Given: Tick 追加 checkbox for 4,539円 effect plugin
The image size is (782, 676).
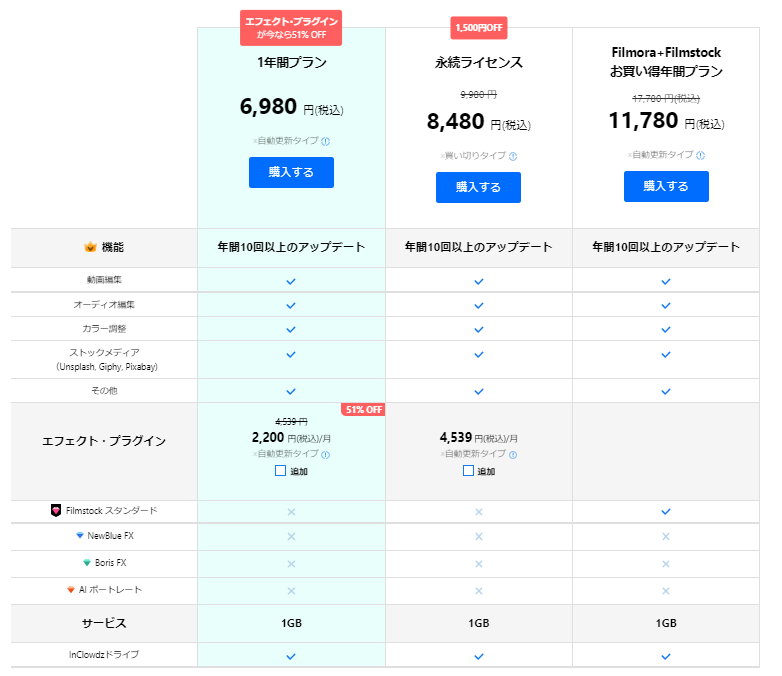Looking at the screenshot, I should [468, 471].
